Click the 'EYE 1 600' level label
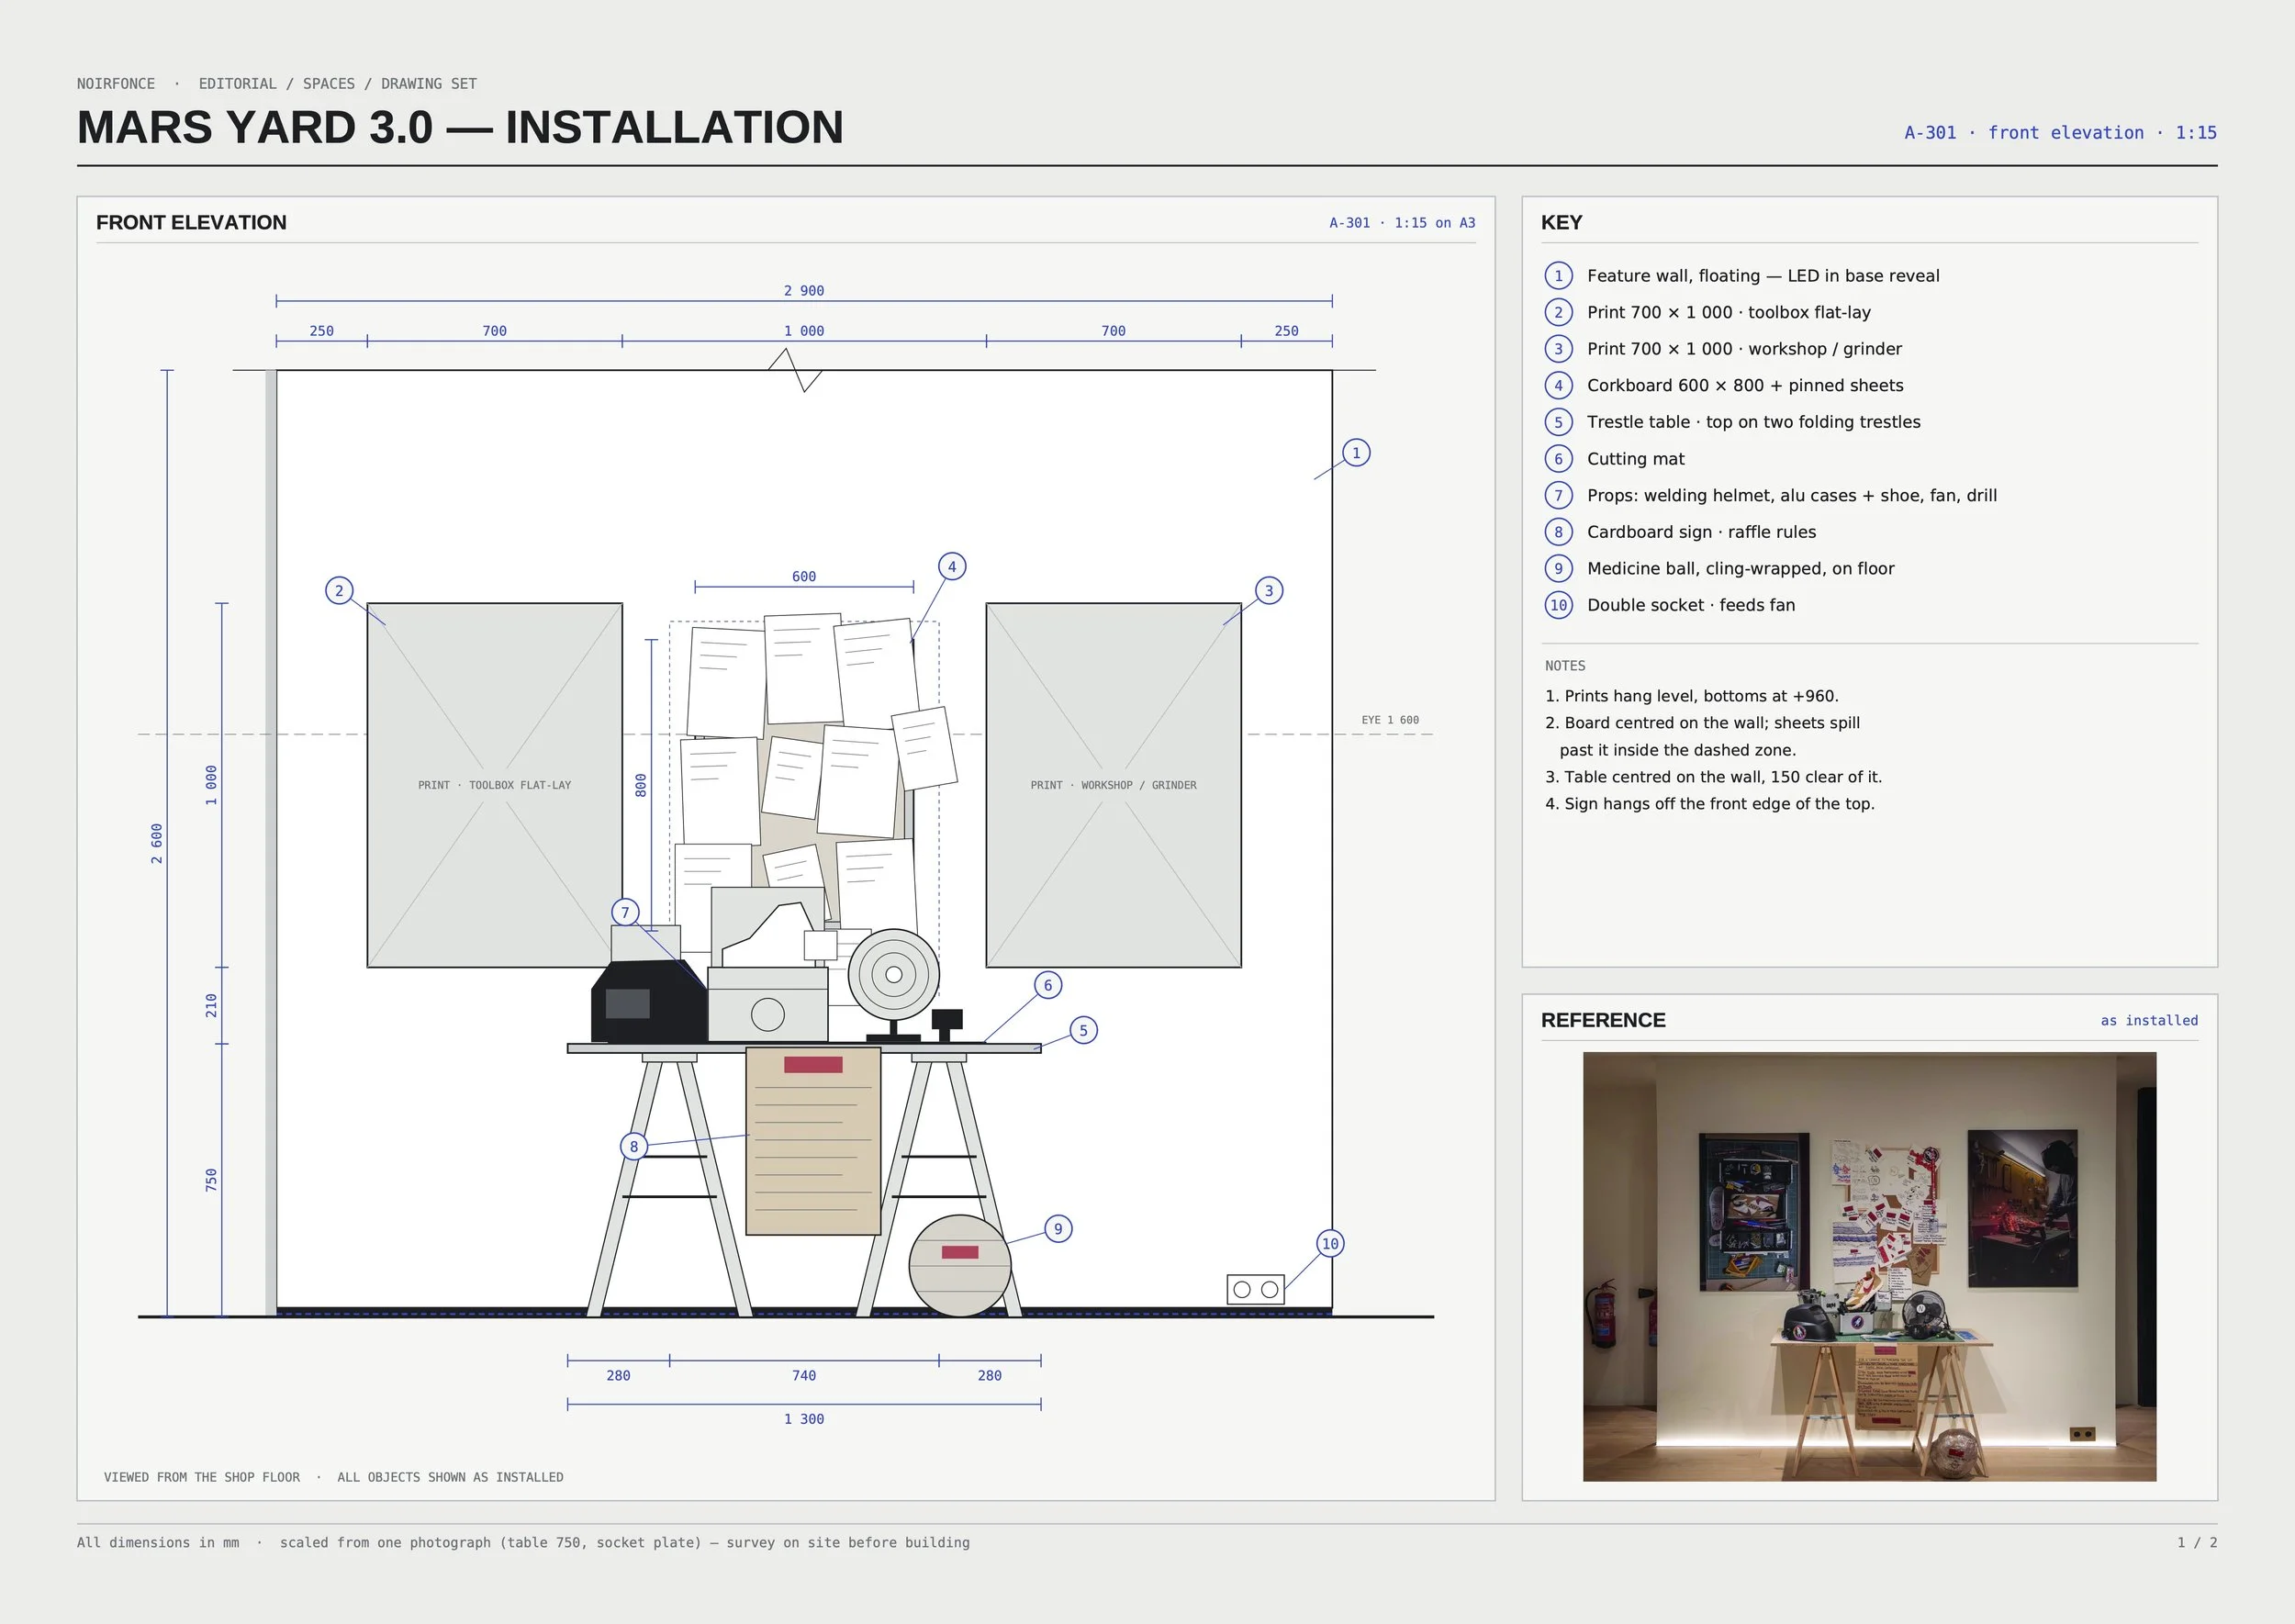This screenshot has height=1624, width=2295. tap(1390, 720)
